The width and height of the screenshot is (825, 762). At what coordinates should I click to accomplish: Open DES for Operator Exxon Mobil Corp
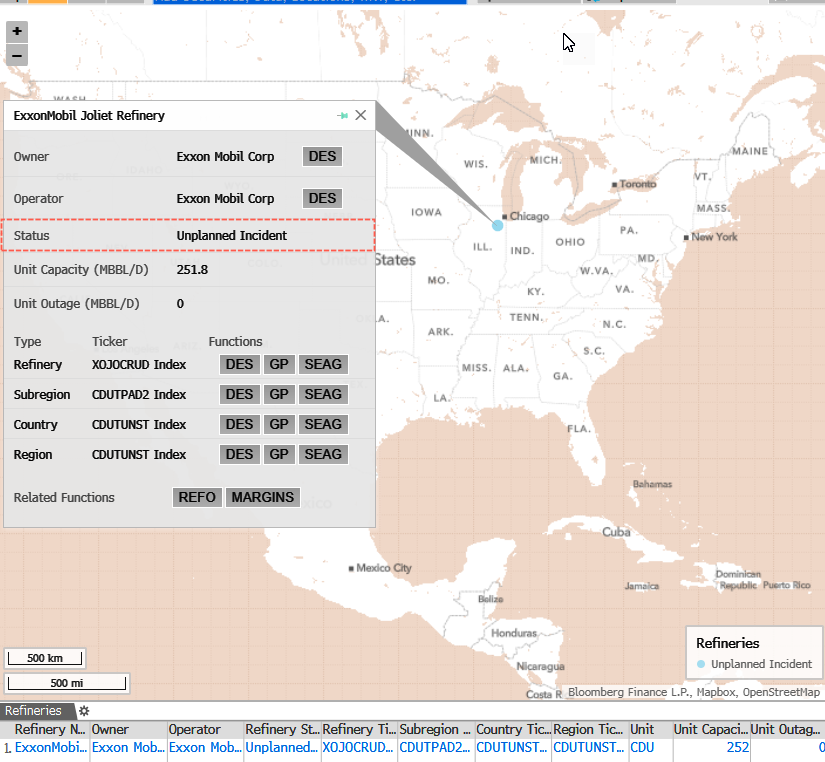tap(322, 198)
